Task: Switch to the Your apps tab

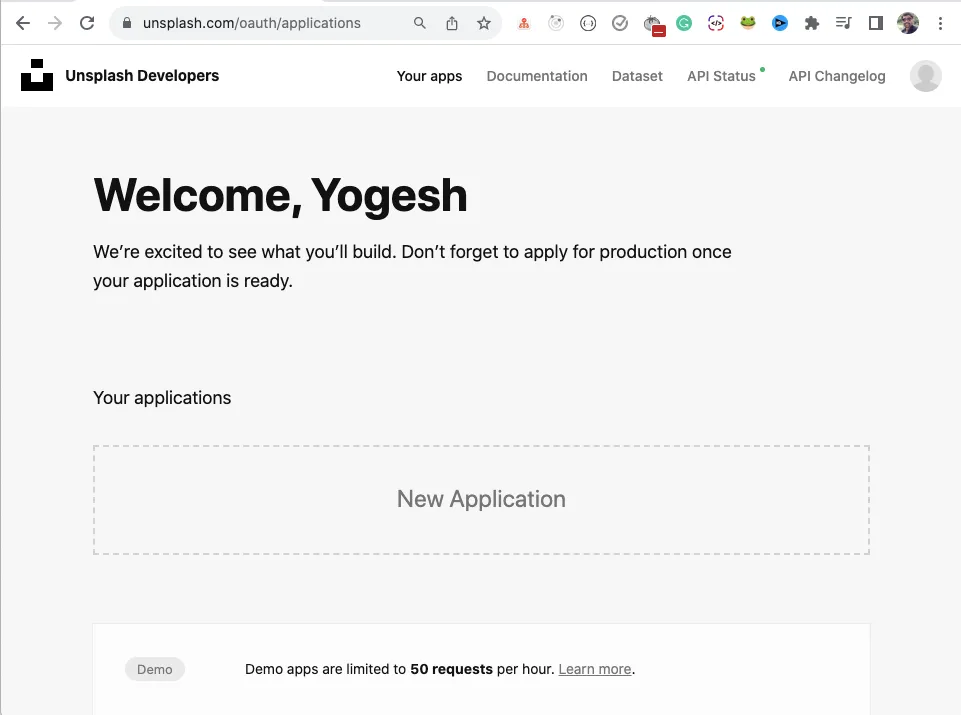Action: coord(429,76)
